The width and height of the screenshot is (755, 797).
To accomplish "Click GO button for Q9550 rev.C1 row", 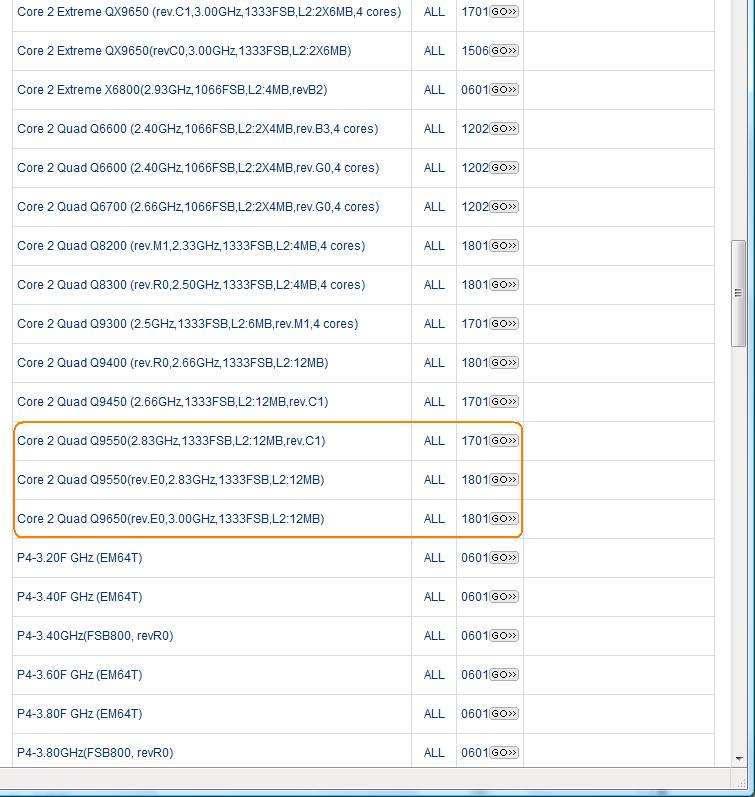I will [504, 441].
